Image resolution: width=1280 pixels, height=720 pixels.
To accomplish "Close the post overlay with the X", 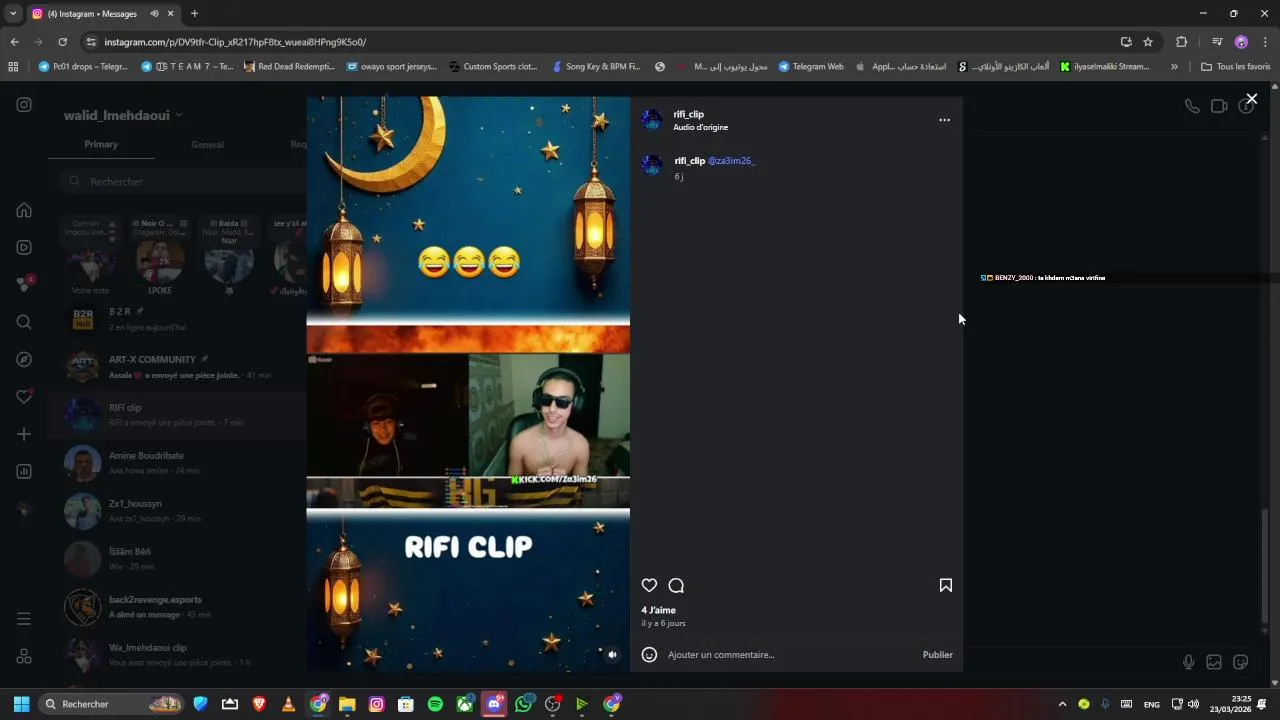I will coord(1251,99).
